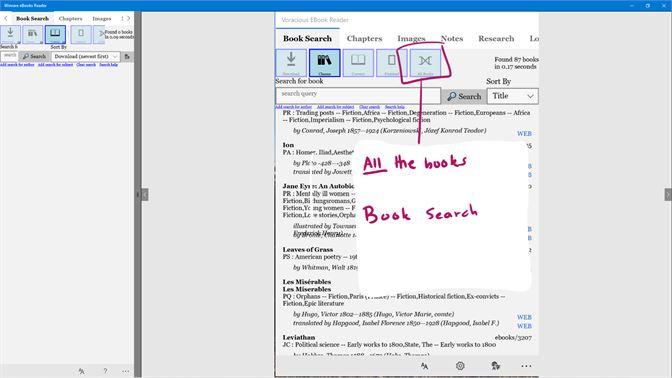Click the Add search for subject link in center
The width and height of the screenshot is (672, 378).
(336, 107)
